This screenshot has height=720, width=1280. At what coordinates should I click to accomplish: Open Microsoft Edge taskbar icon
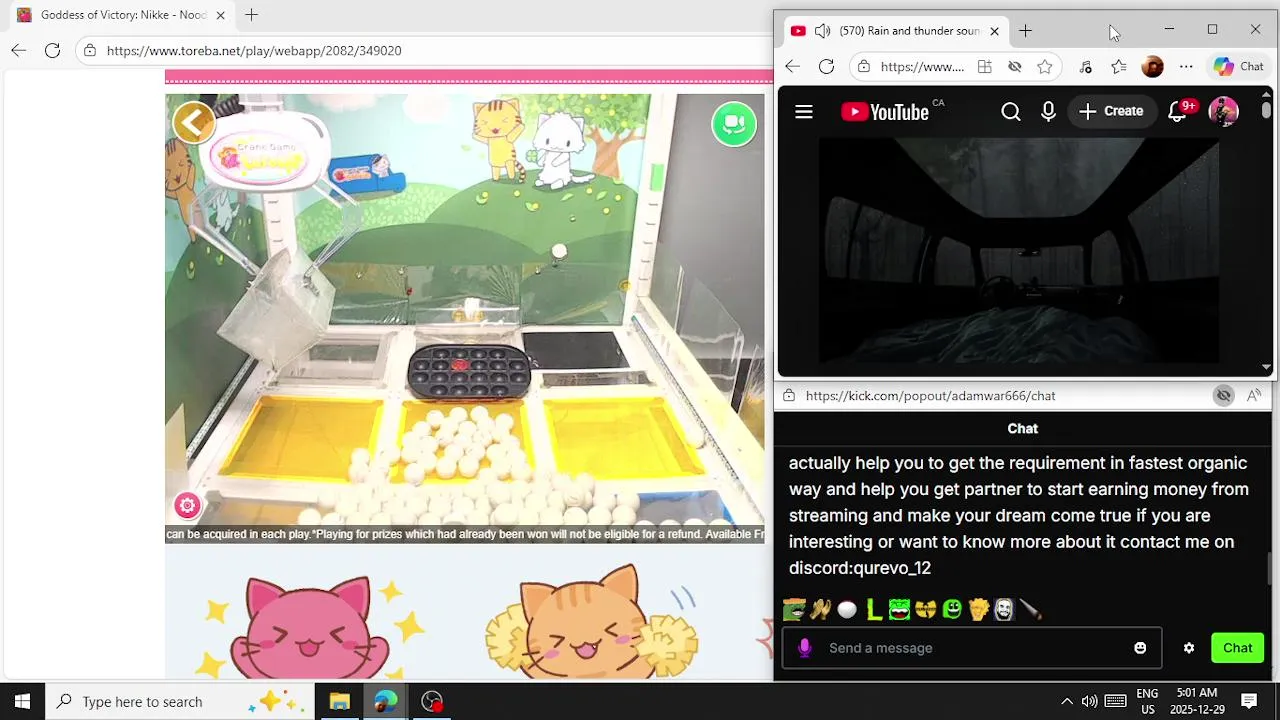click(x=386, y=701)
